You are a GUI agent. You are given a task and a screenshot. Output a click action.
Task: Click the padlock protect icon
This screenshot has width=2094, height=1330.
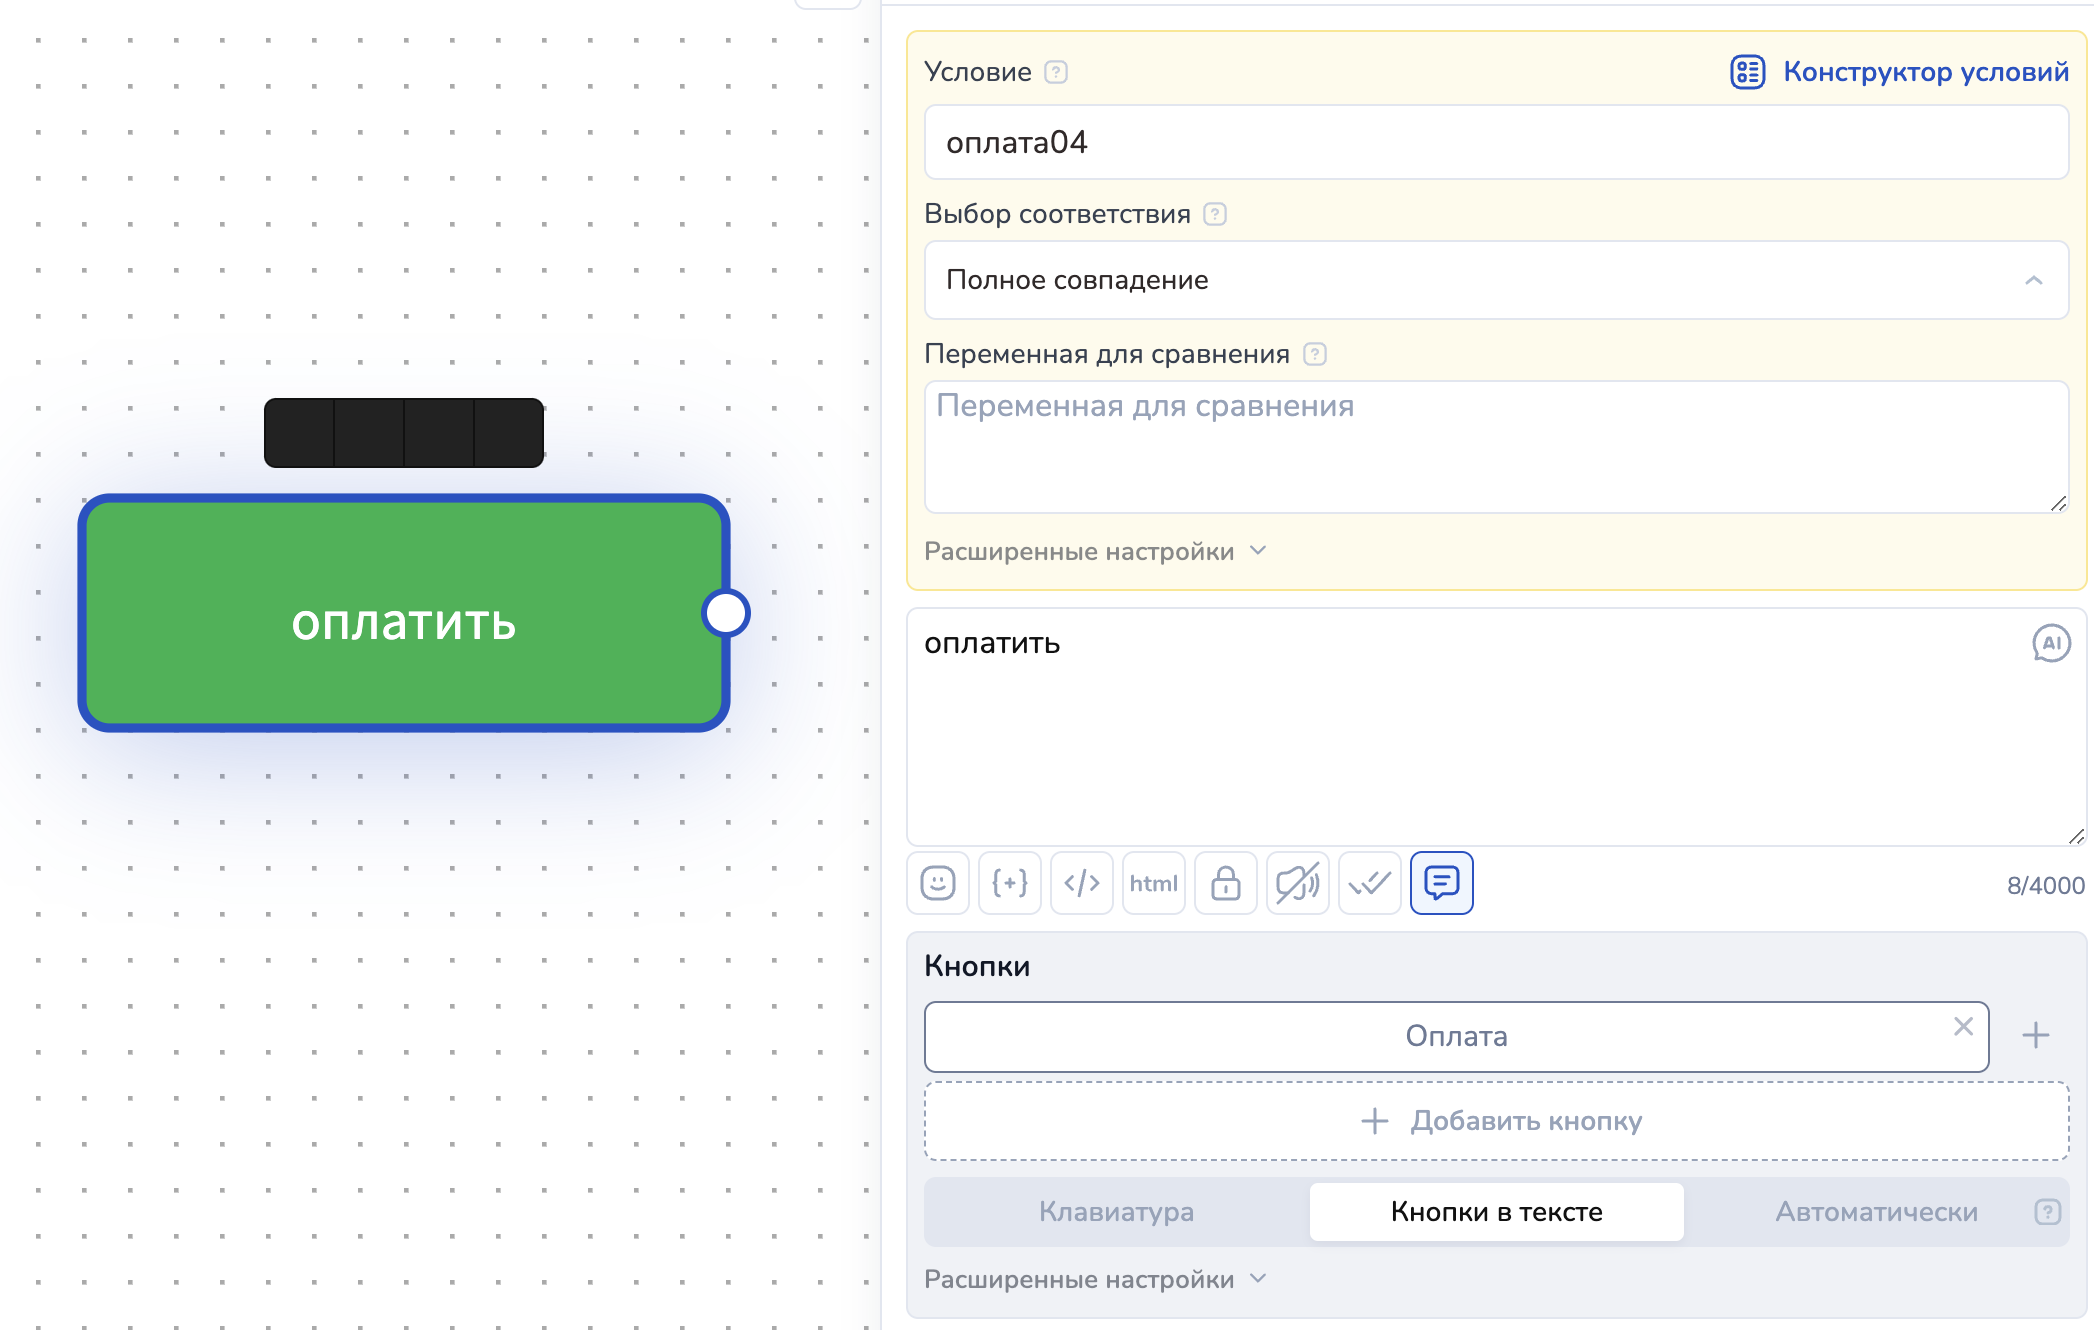click(x=1225, y=883)
